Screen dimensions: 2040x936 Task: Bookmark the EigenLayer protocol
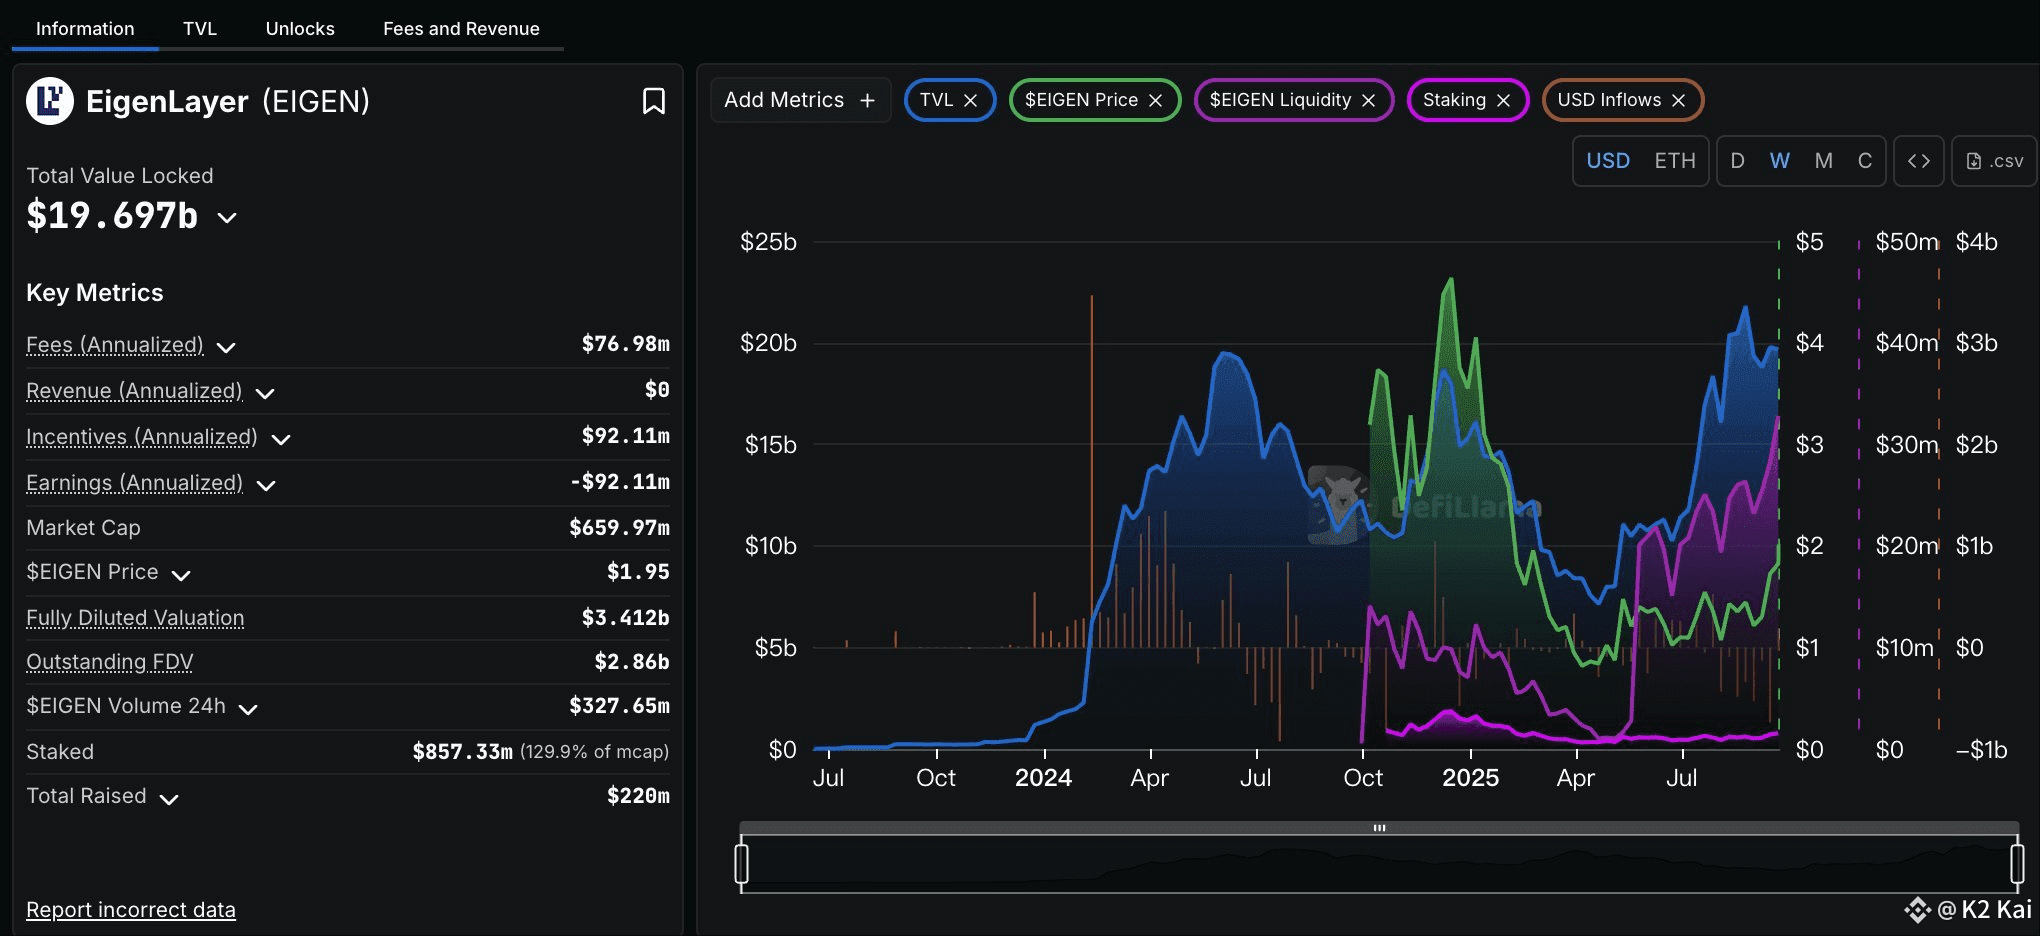[x=653, y=101]
